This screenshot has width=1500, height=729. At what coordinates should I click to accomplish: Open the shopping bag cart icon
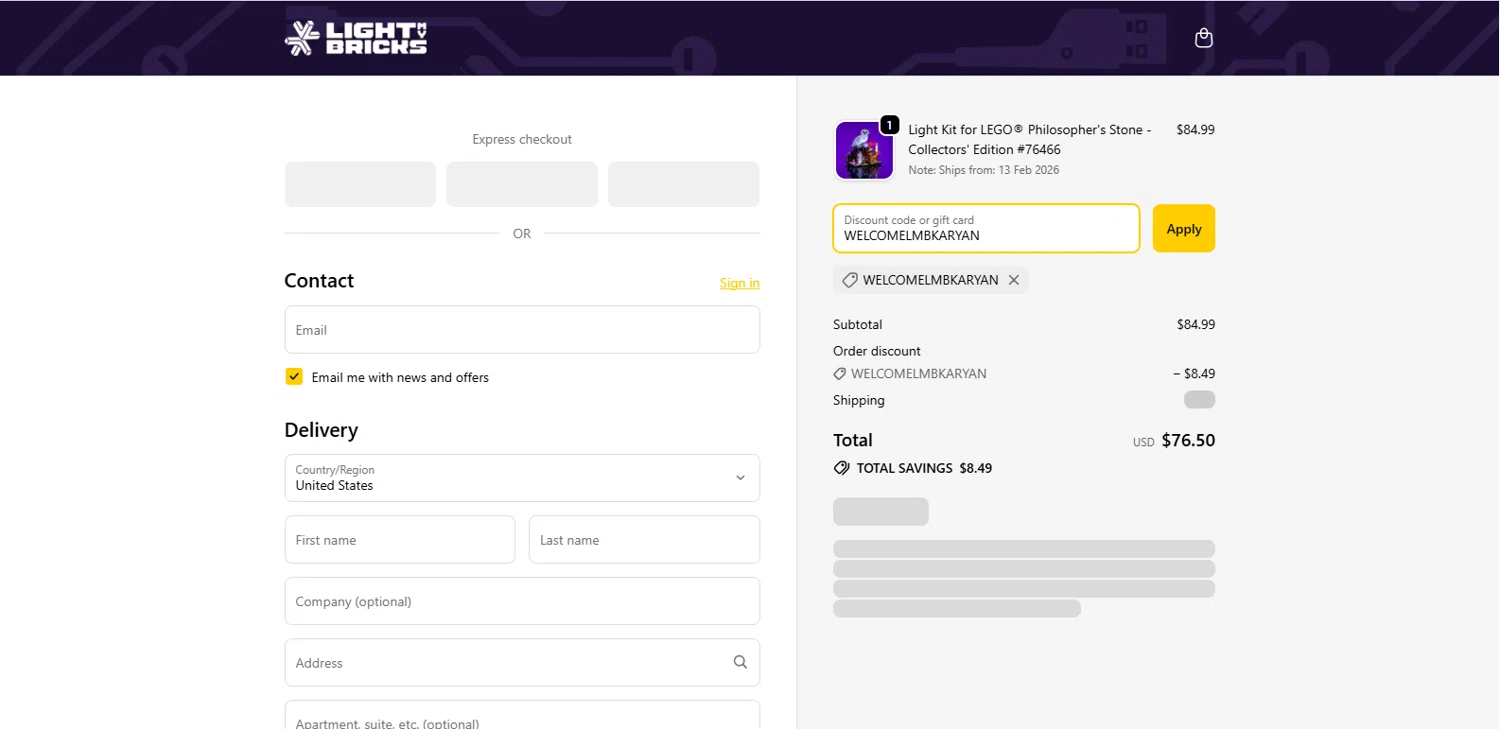click(1204, 38)
